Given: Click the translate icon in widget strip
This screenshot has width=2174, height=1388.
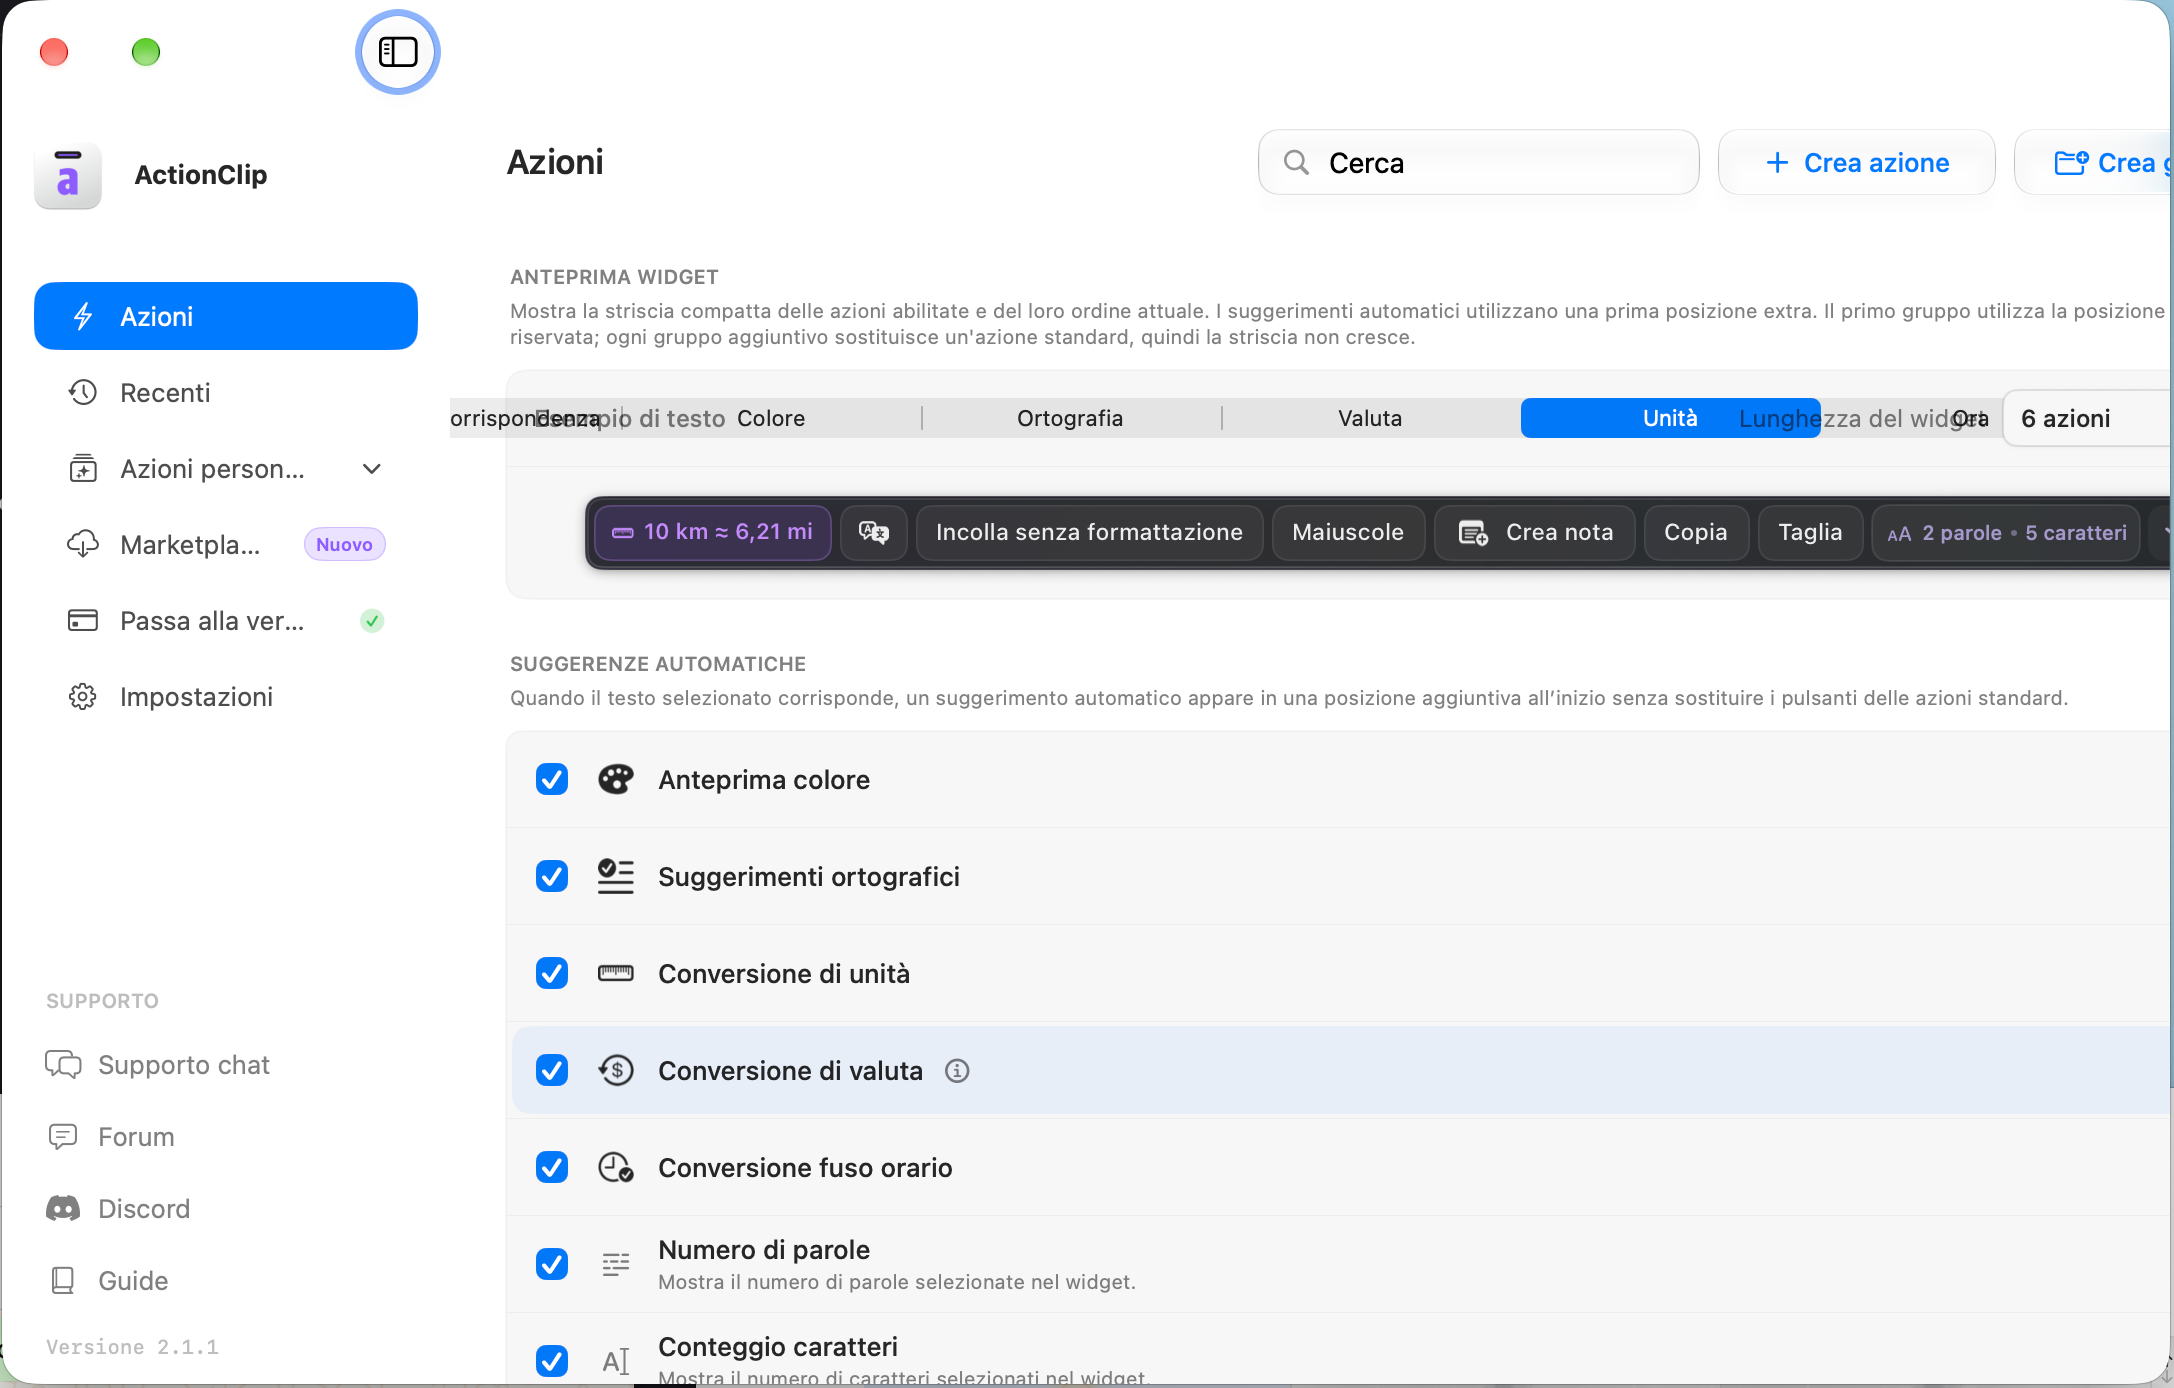Looking at the screenshot, I should tap(873, 532).
